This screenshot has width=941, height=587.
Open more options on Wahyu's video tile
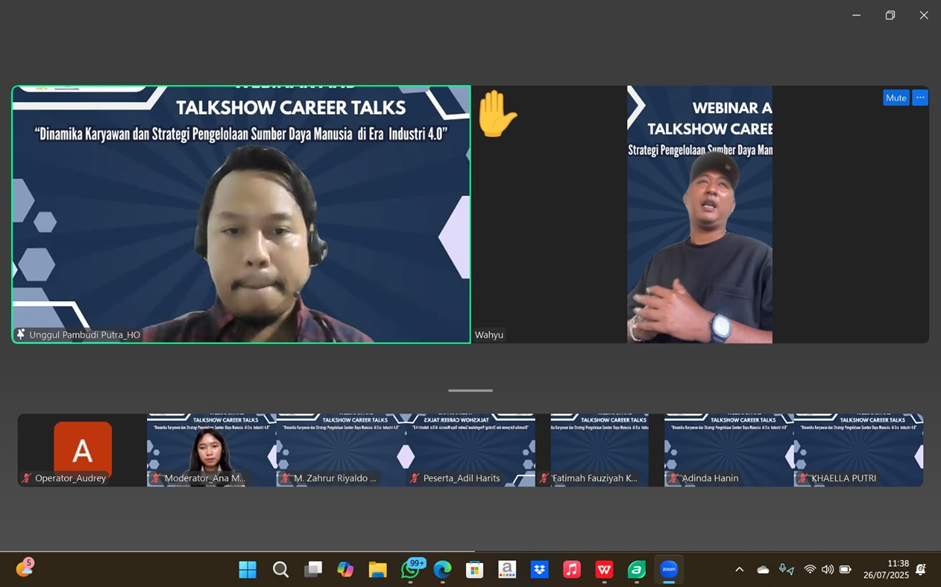[x=920, y=98]
